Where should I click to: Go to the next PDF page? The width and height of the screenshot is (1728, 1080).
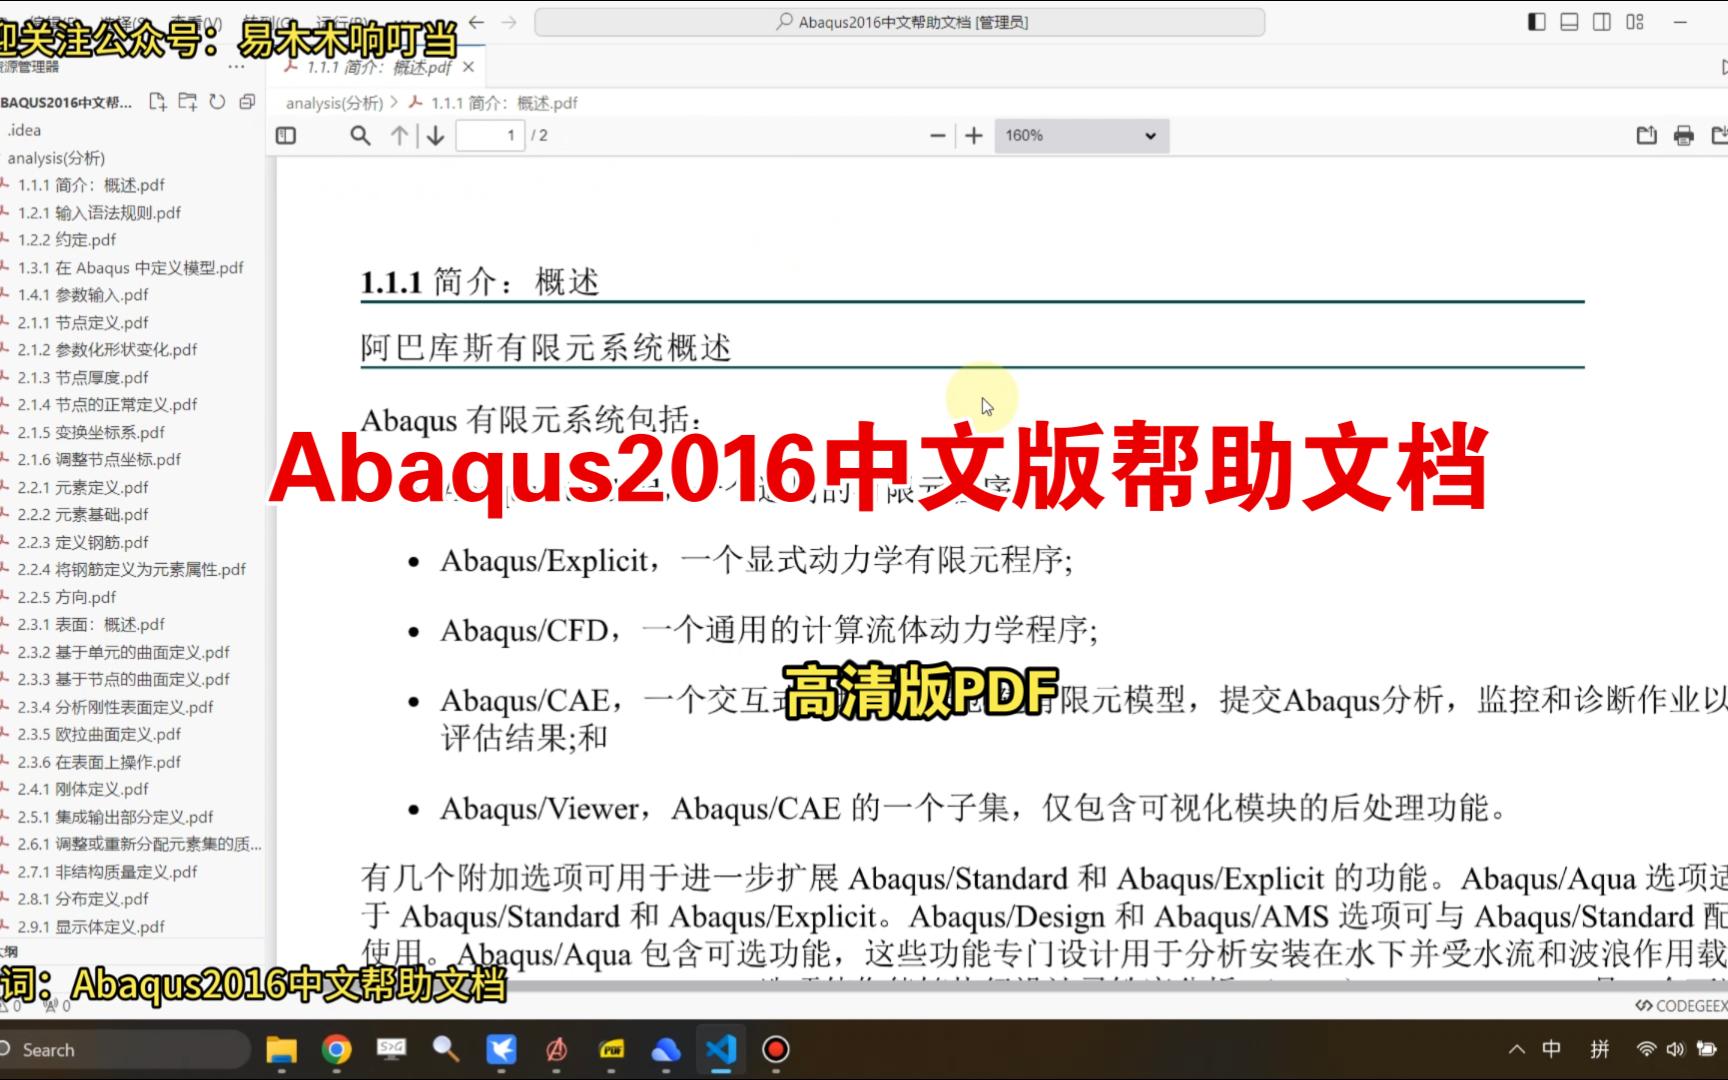point(435,135)
